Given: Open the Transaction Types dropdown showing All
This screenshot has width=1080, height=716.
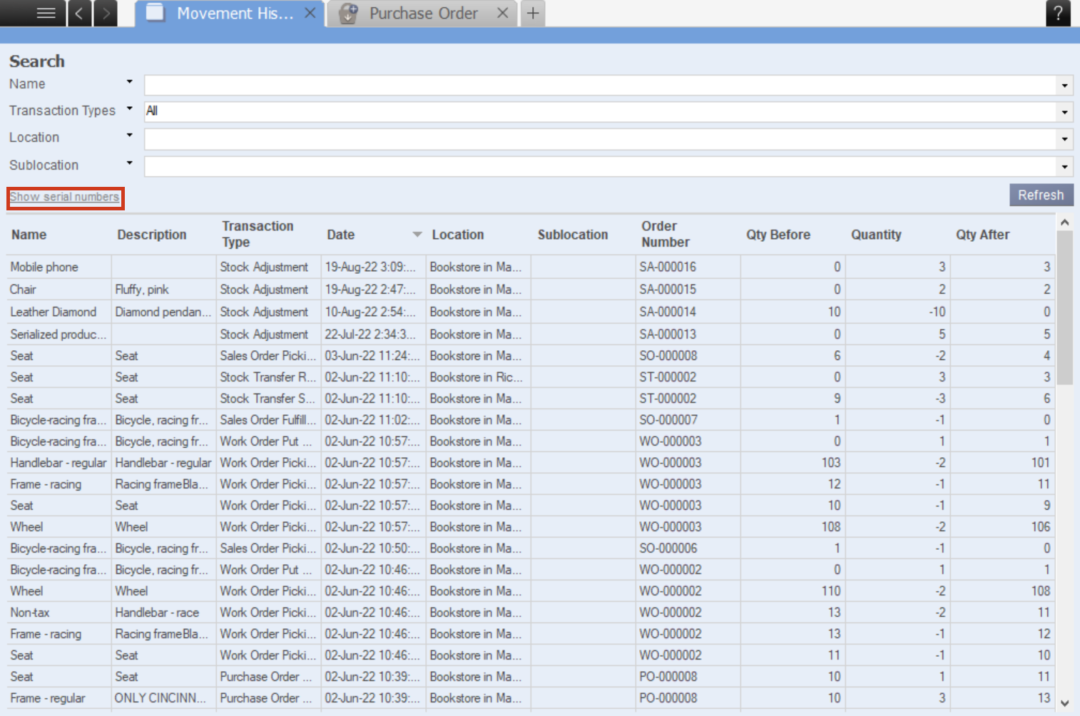Looking at the screenshot, I should (1063, 111).
